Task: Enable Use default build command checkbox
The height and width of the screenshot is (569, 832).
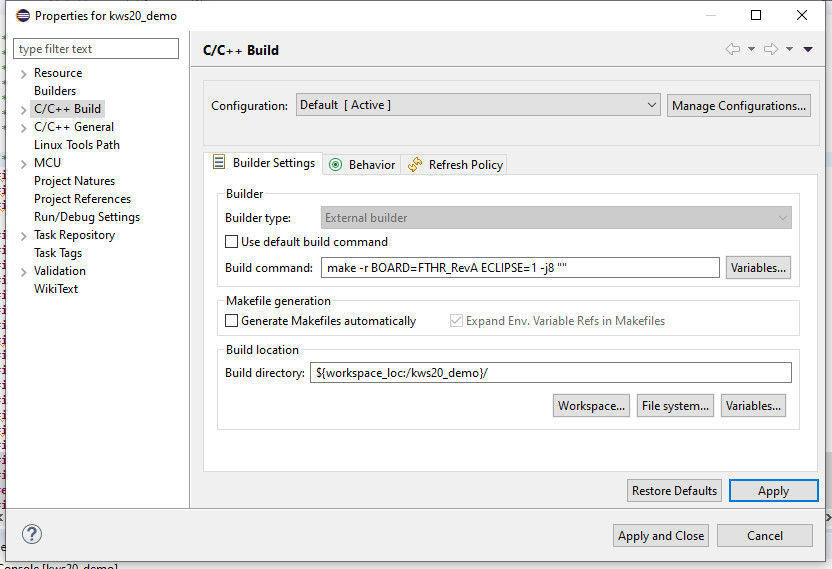Action: point(232,242)
